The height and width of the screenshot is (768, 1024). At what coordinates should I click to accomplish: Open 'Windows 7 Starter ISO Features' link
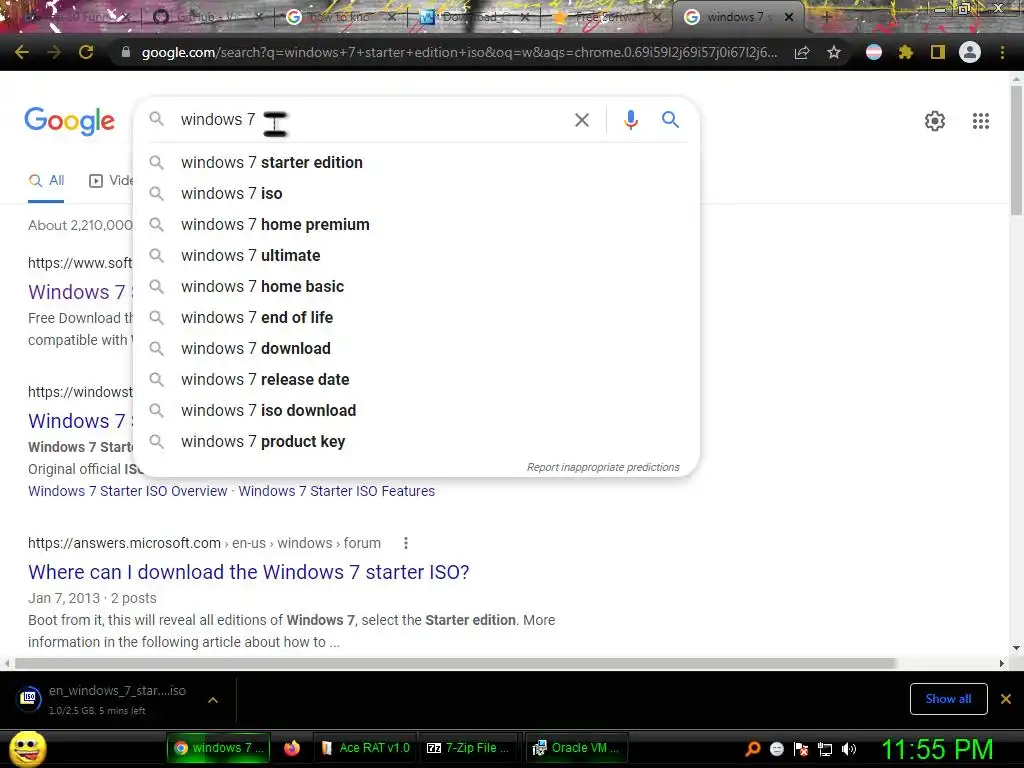[336, 491]
